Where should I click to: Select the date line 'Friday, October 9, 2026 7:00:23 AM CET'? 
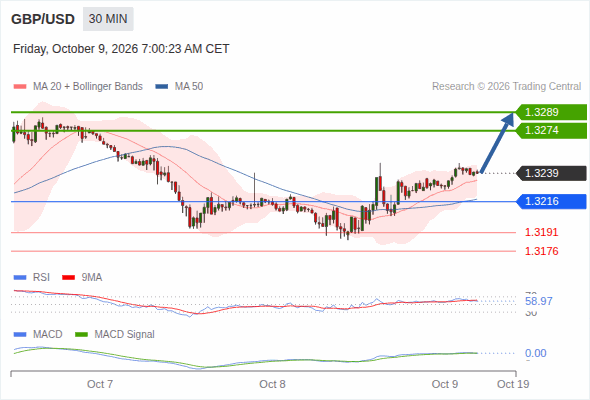(x=121, y=49)
